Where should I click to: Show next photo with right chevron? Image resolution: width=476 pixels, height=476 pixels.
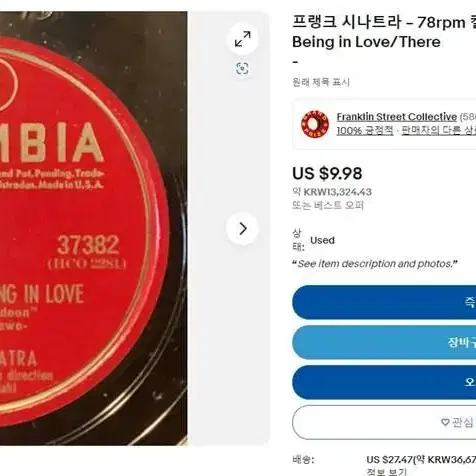[243, 228]
